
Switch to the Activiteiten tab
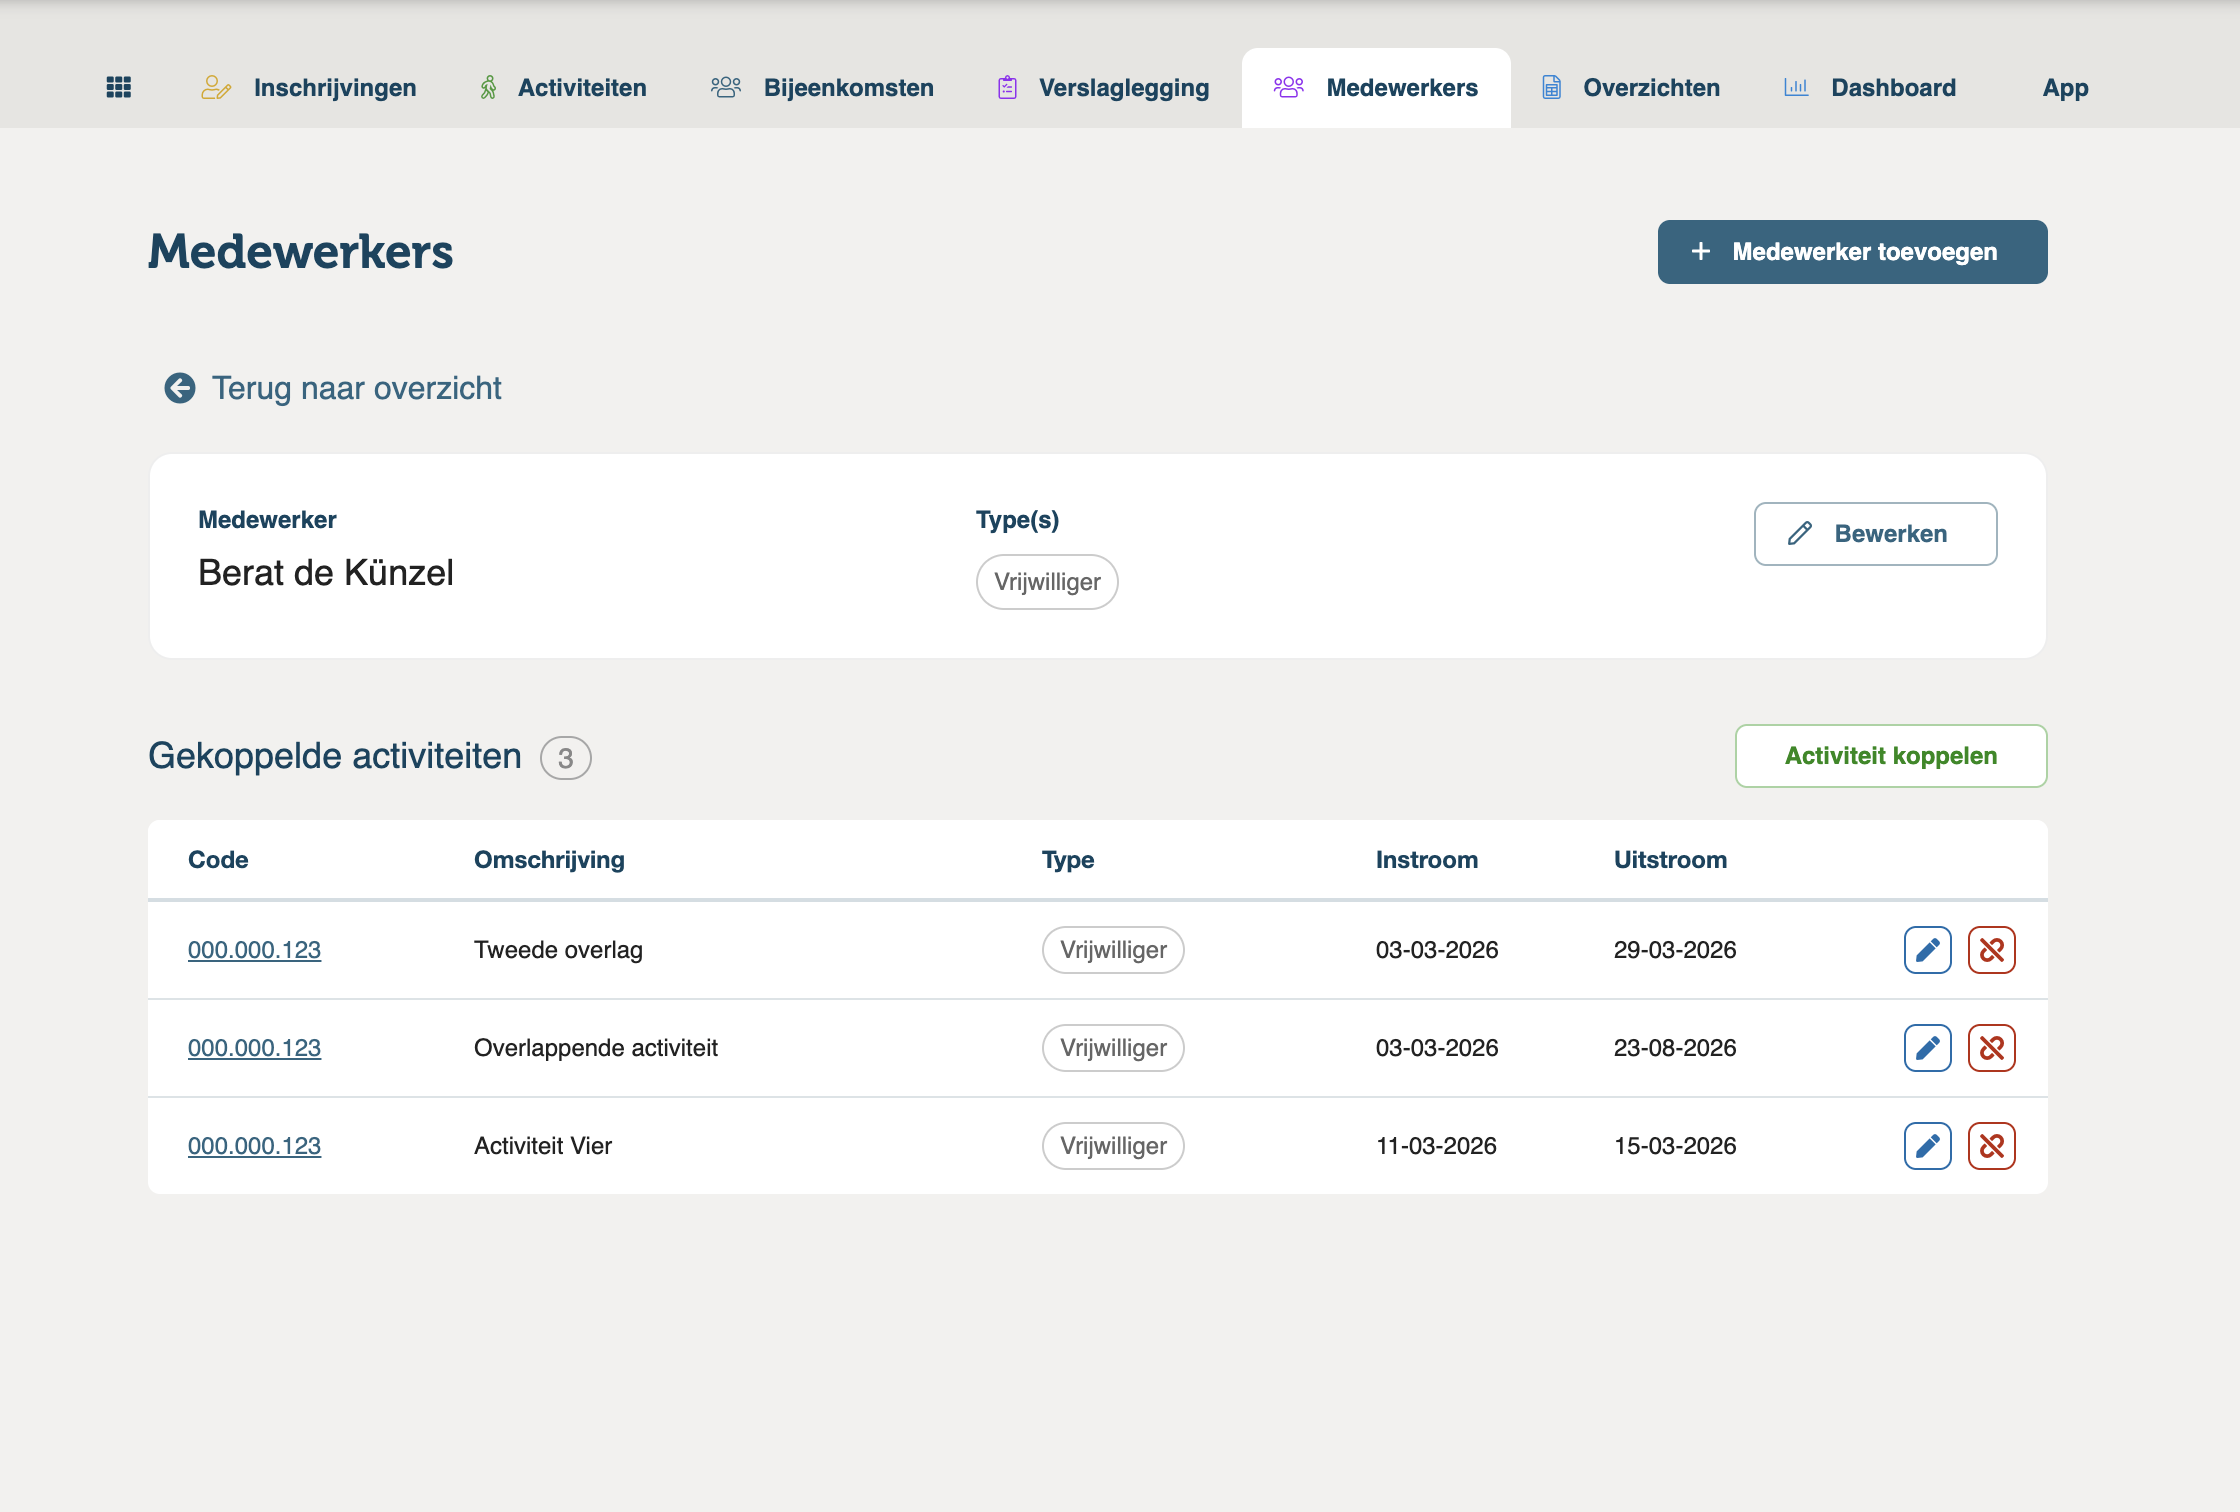[563, 88]
